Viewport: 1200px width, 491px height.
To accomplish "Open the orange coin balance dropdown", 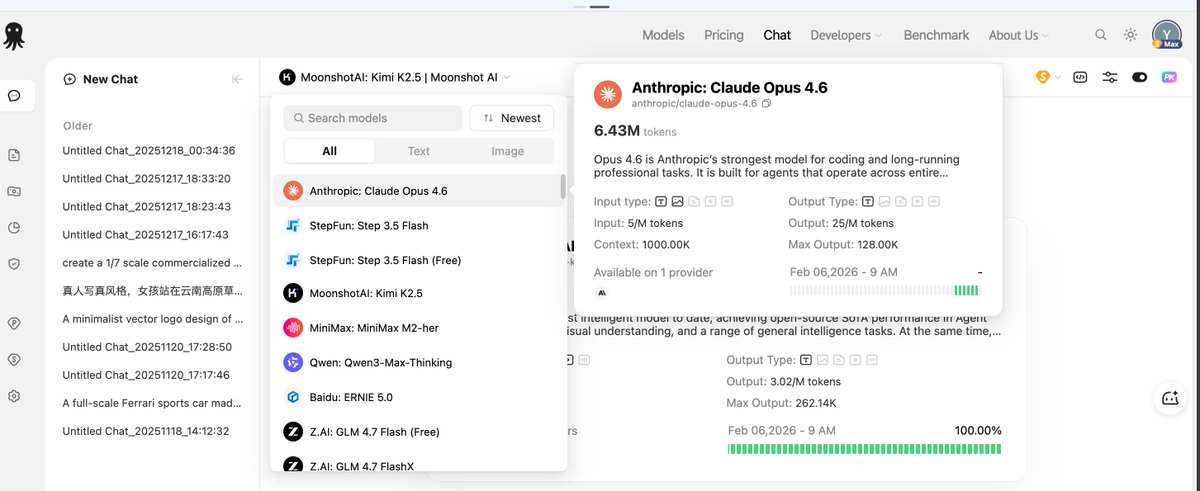I will pyautogui.click(x=1048, y=77).
